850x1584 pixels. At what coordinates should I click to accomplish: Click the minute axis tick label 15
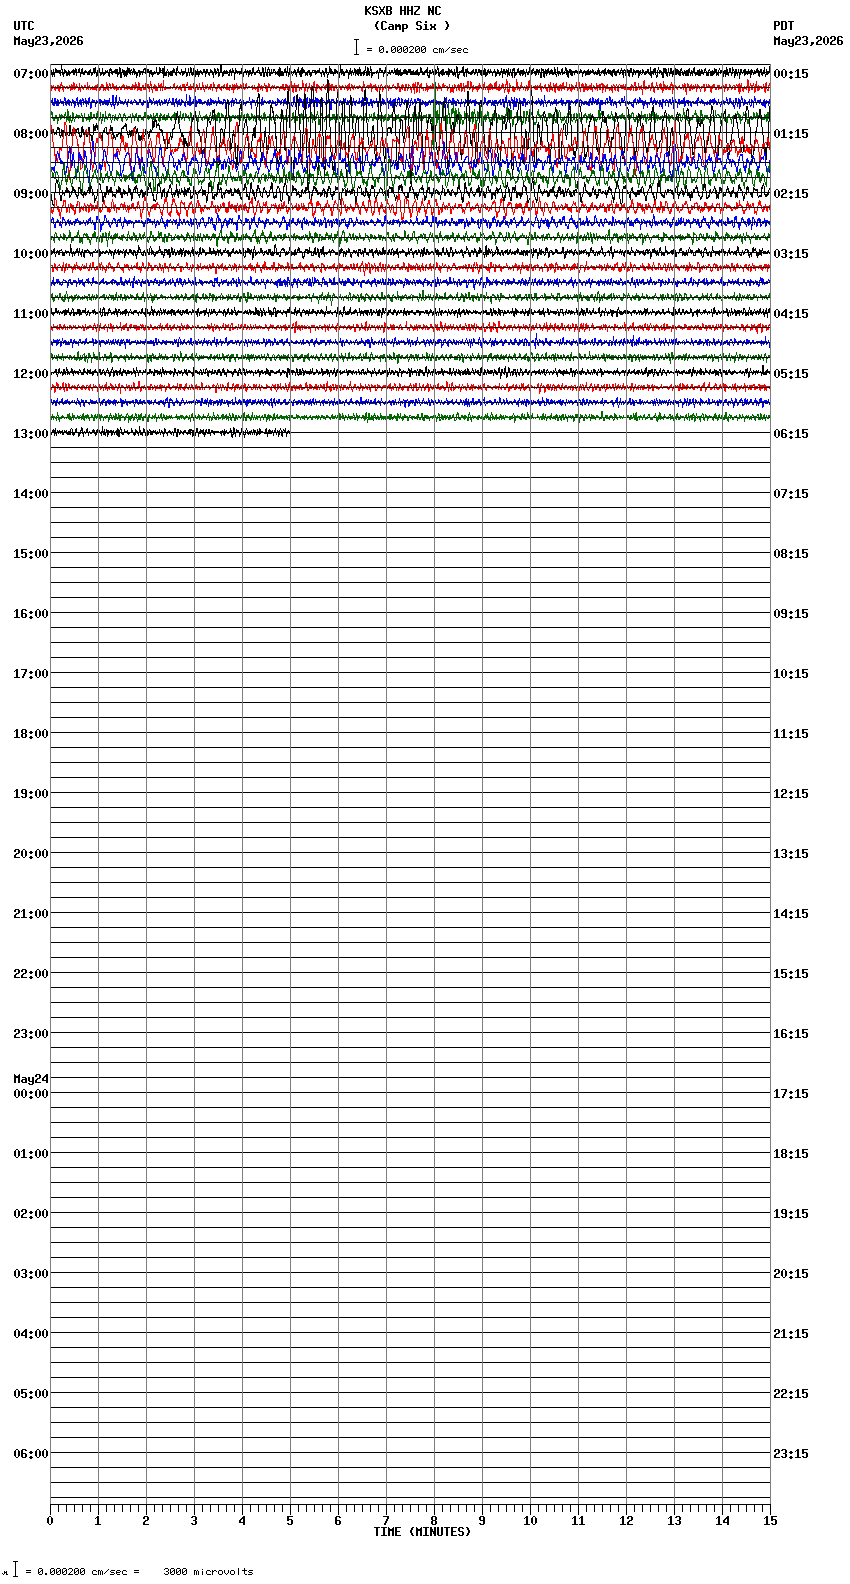coord(770,1521)
